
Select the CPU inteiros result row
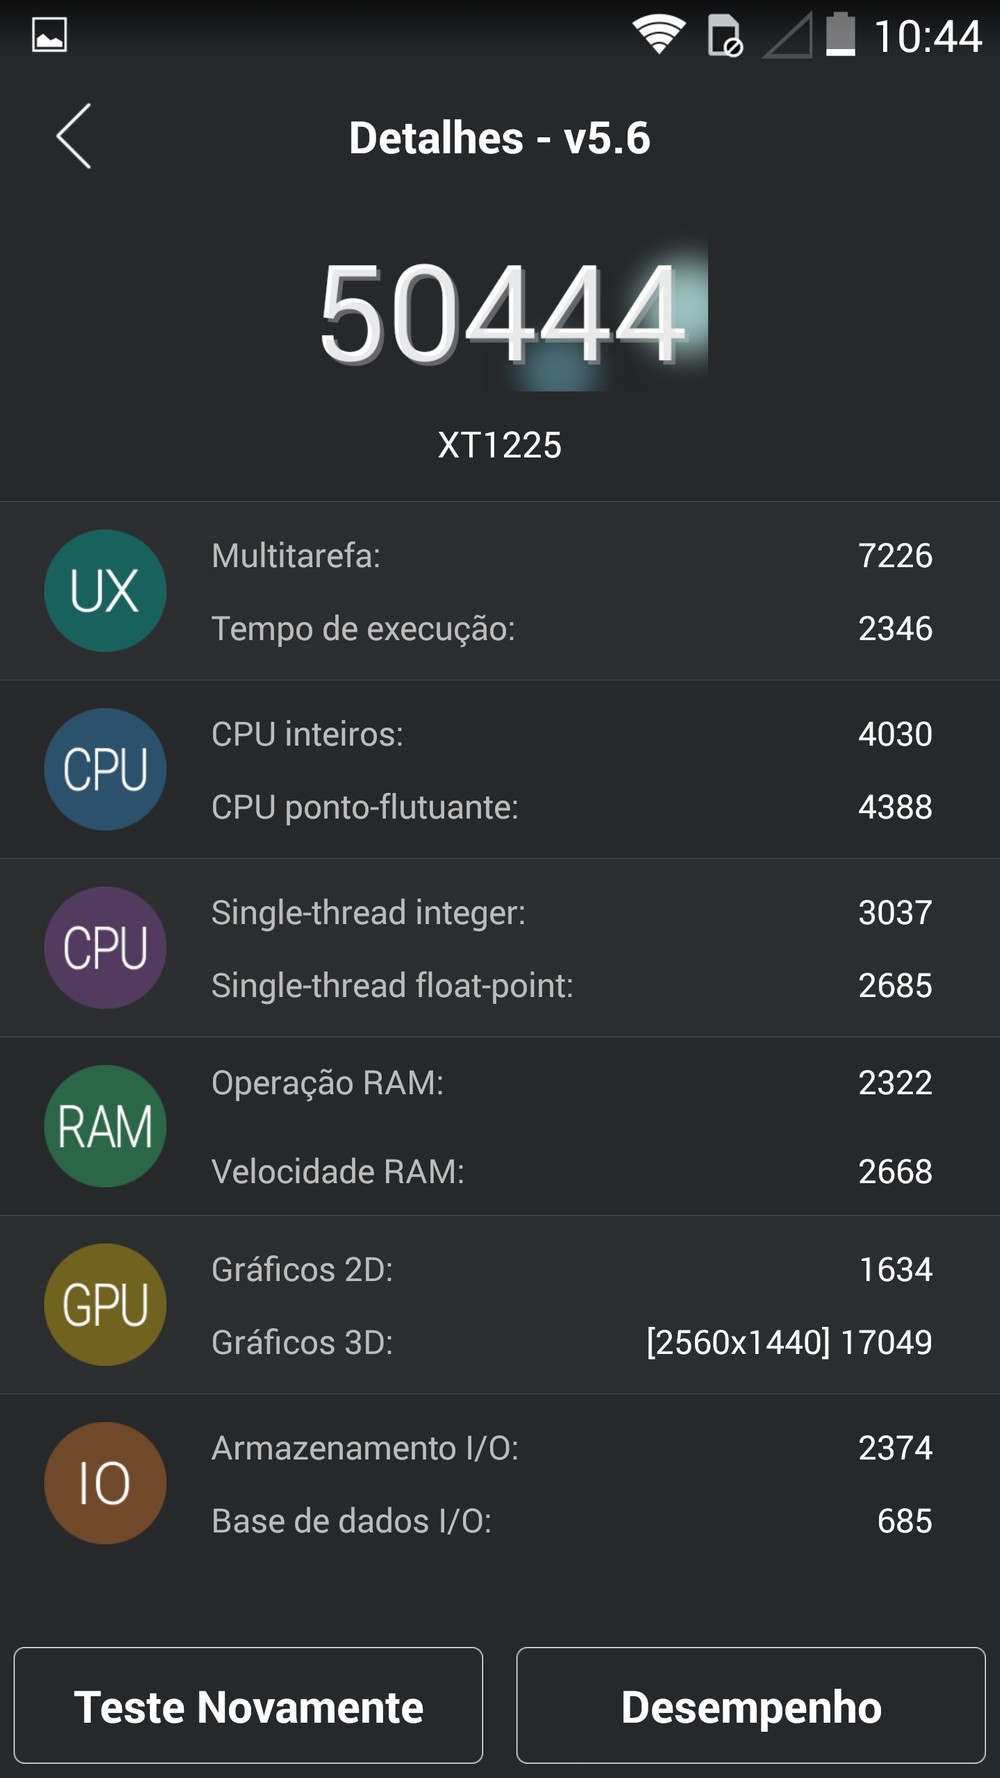point(570,734)
